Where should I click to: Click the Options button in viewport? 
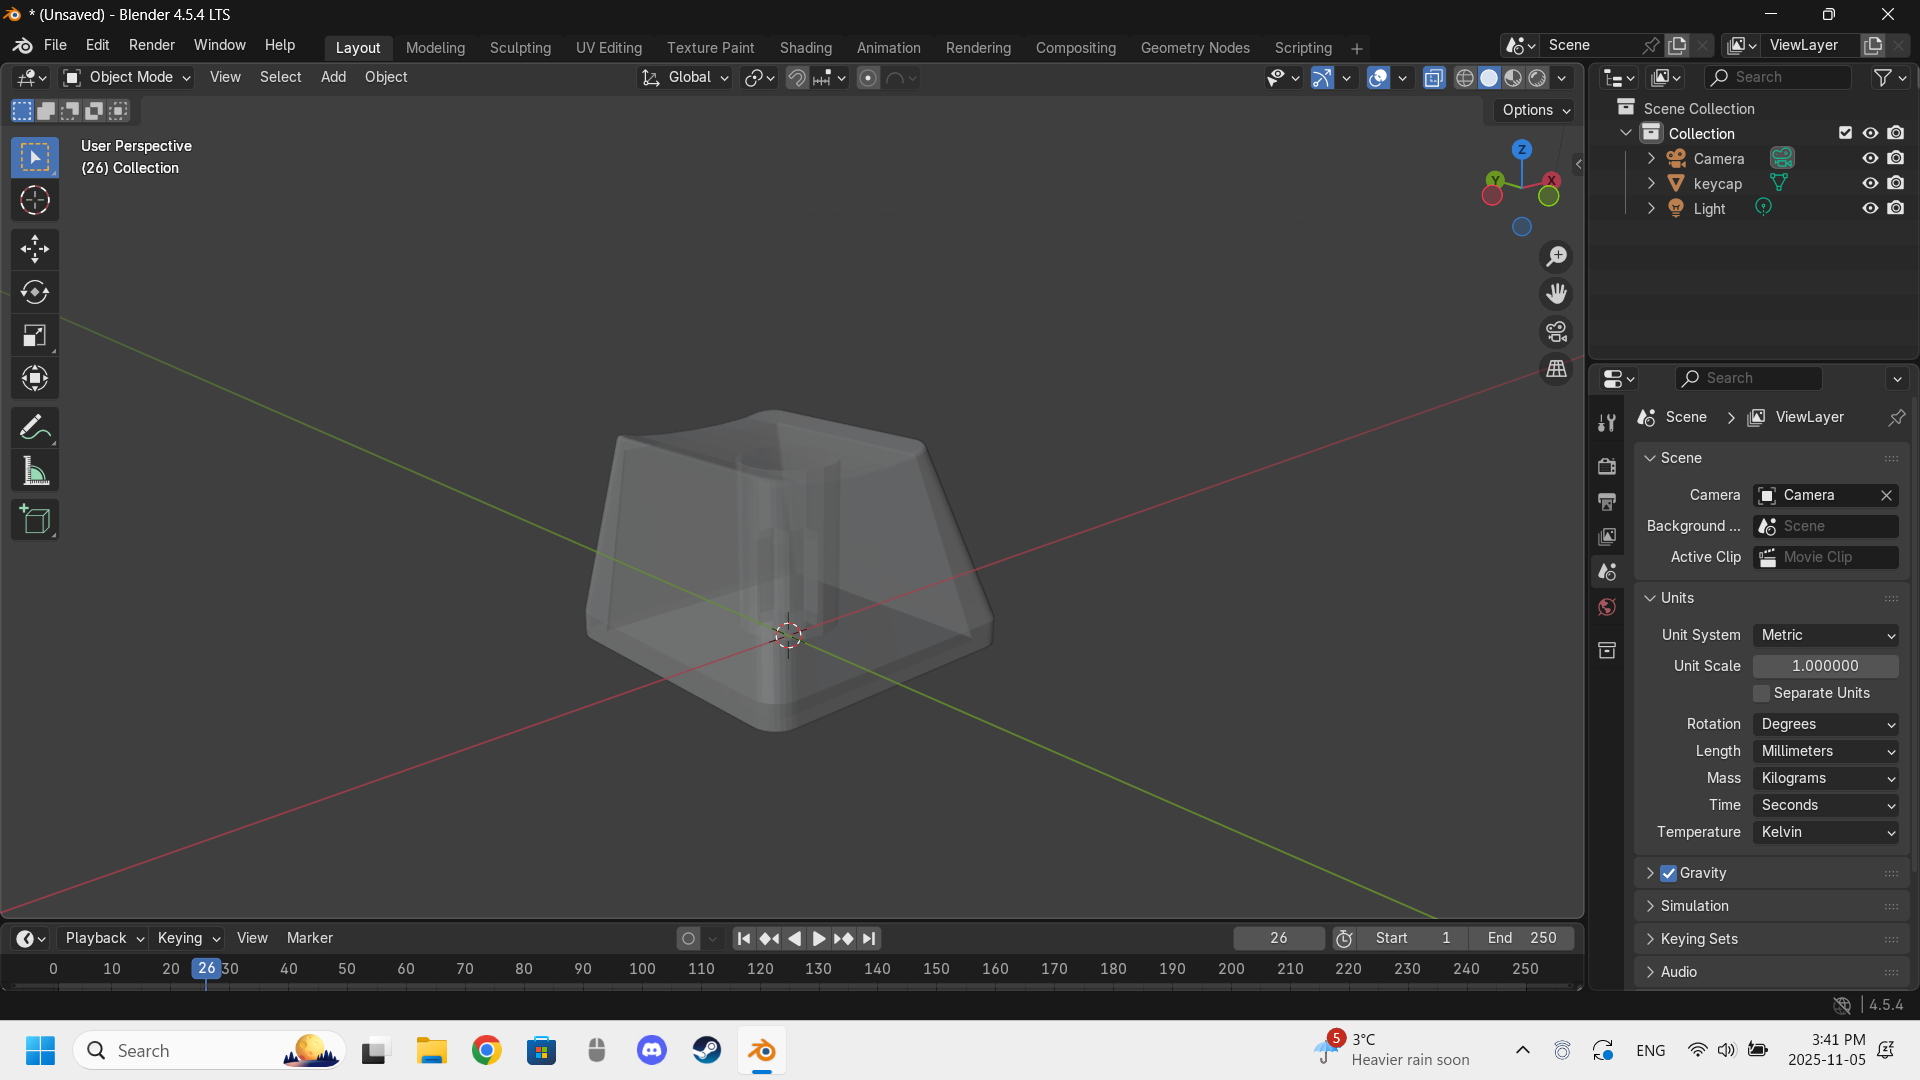click(1535, 110)
